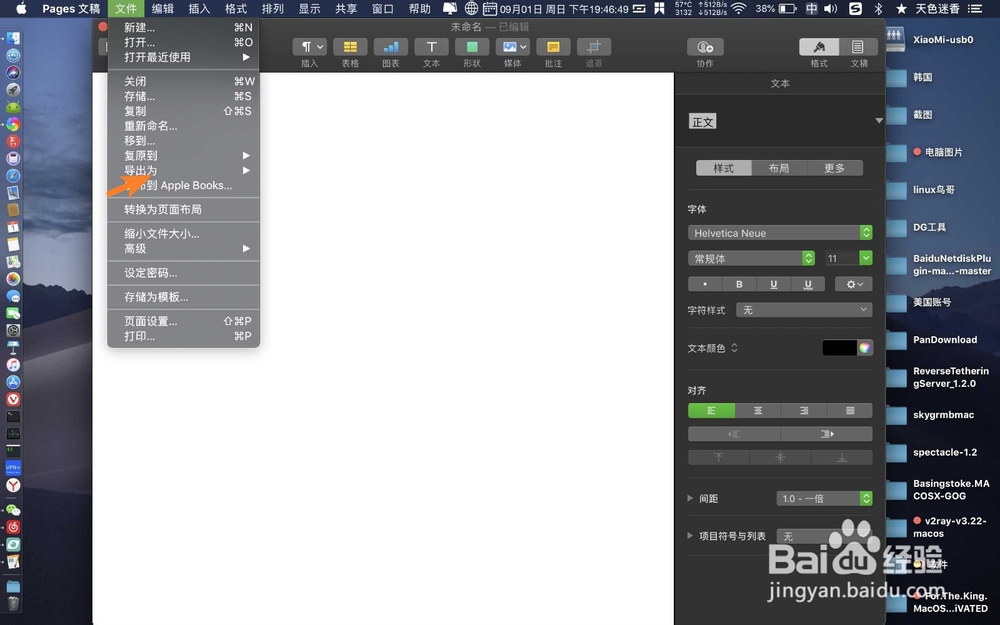This screenshot has height=625, width=1000.
Task: Add a comment using the 批注 icon
Action: (x=553, y=48)
